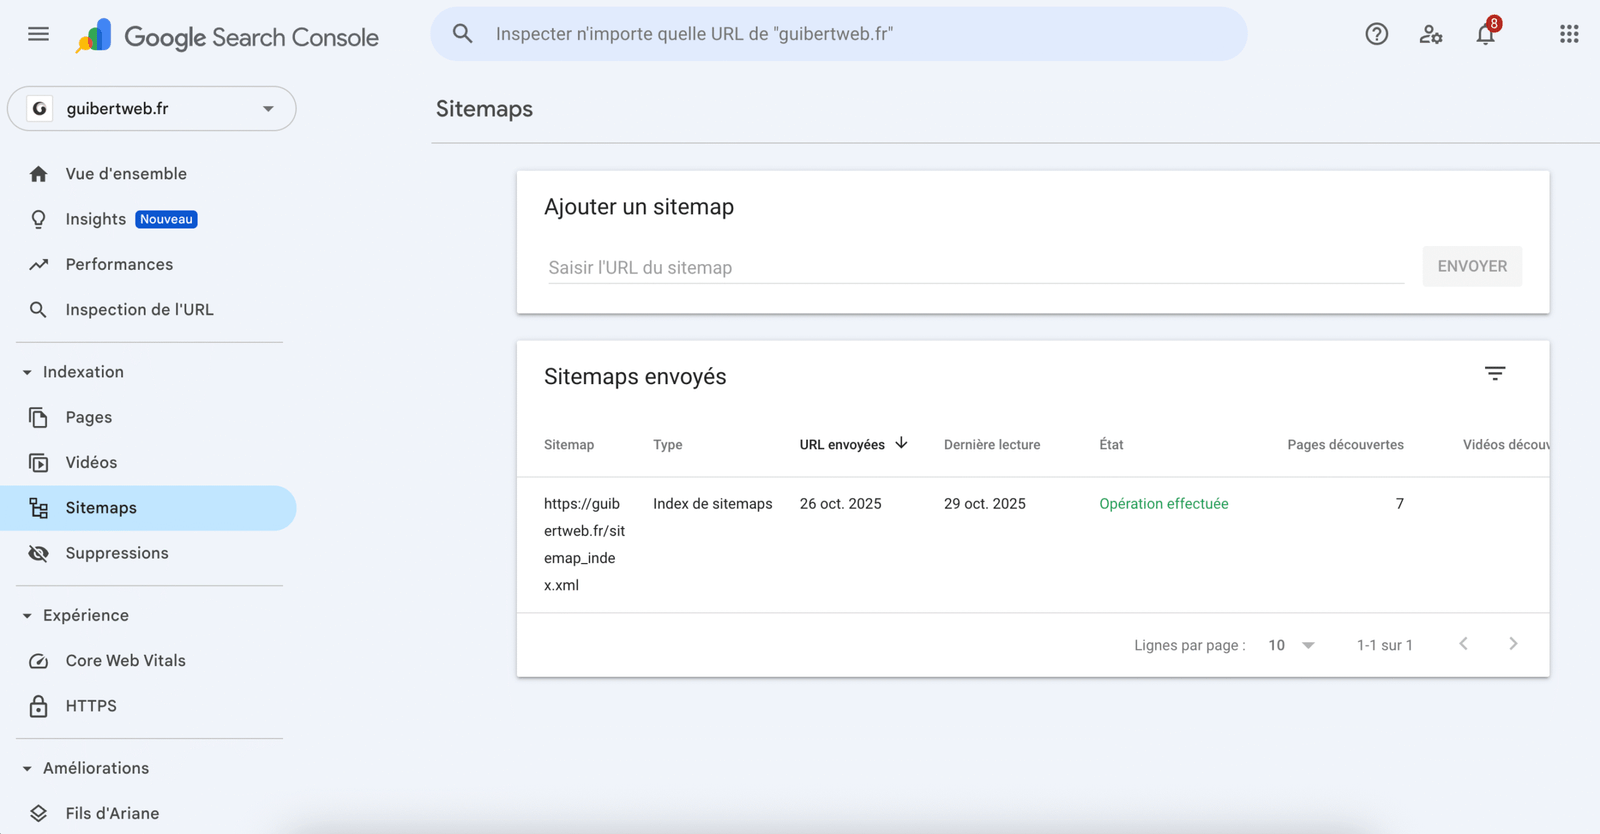Open user and permissions settings icon
This screenshot has width=1600, height=834.
pyautogui.click(x=1431, y=34)
